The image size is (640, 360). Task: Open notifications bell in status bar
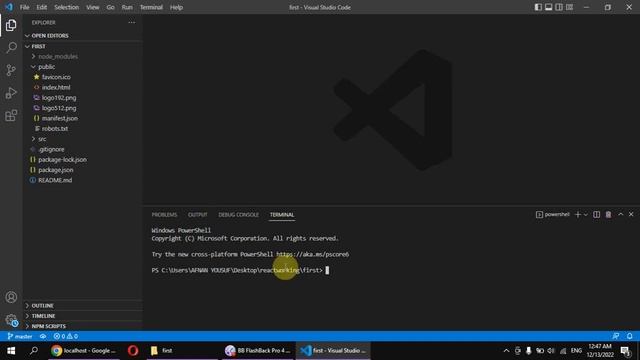click(629, 336)
